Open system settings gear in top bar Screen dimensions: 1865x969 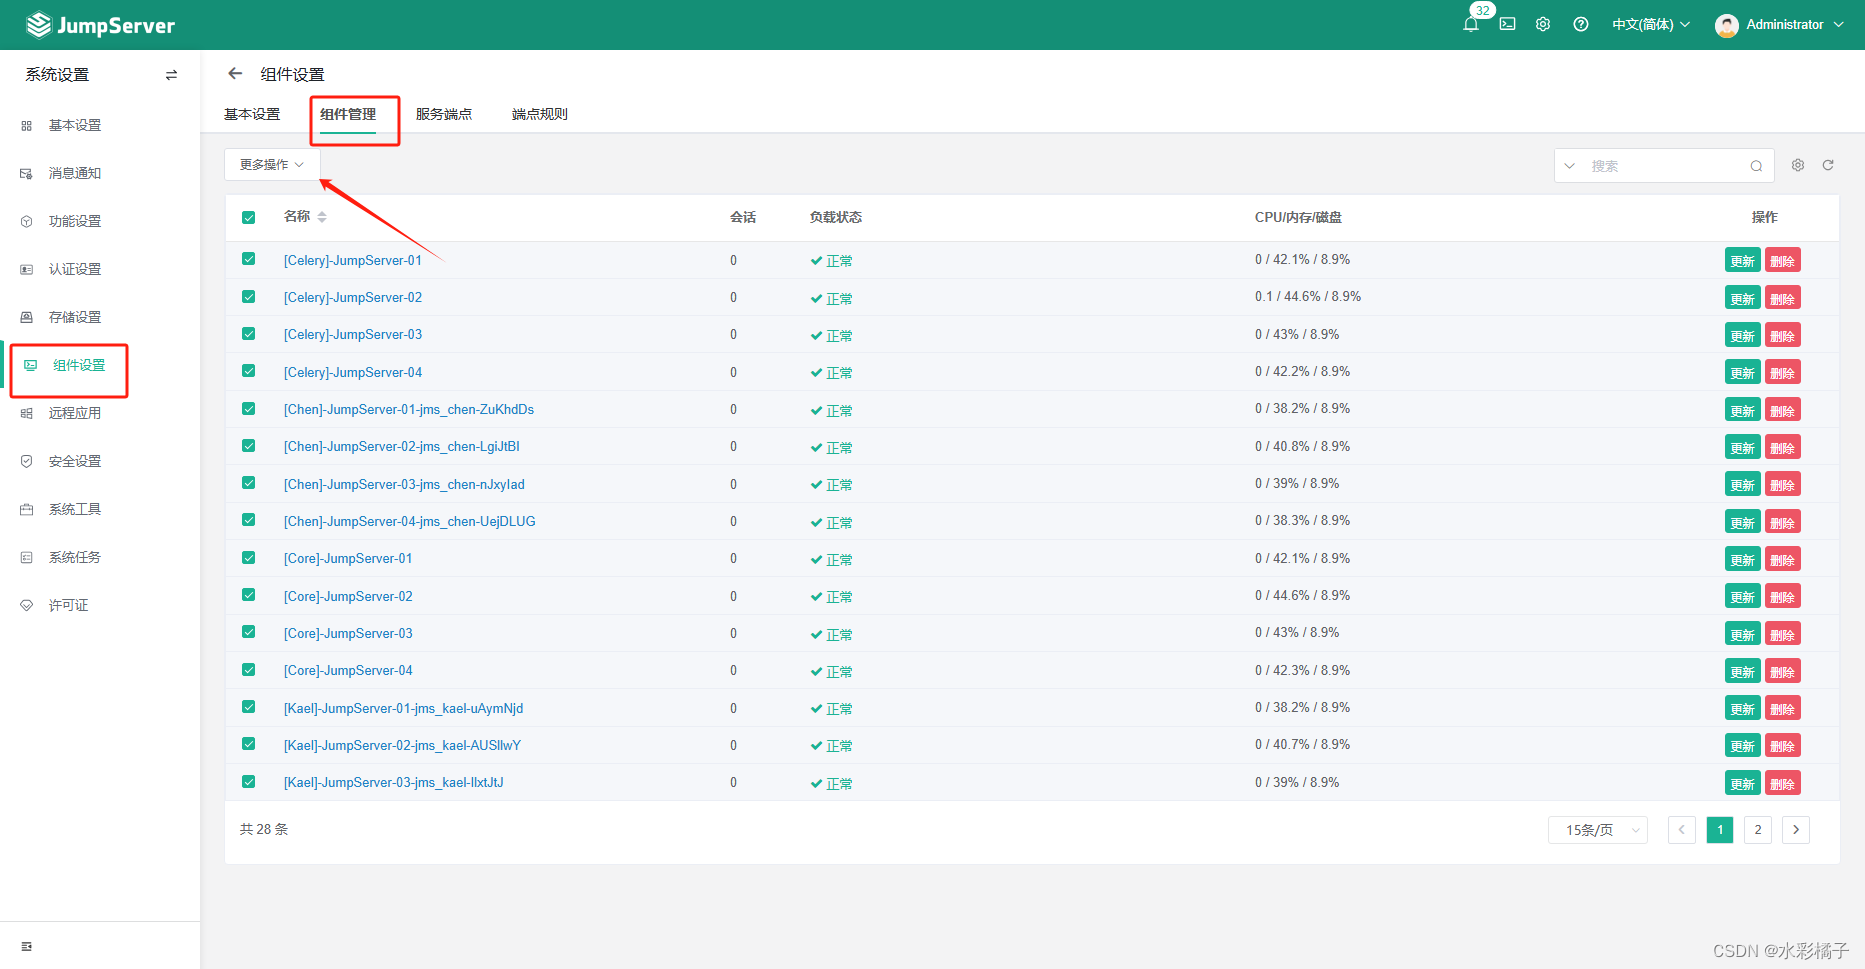(1543, 24)
